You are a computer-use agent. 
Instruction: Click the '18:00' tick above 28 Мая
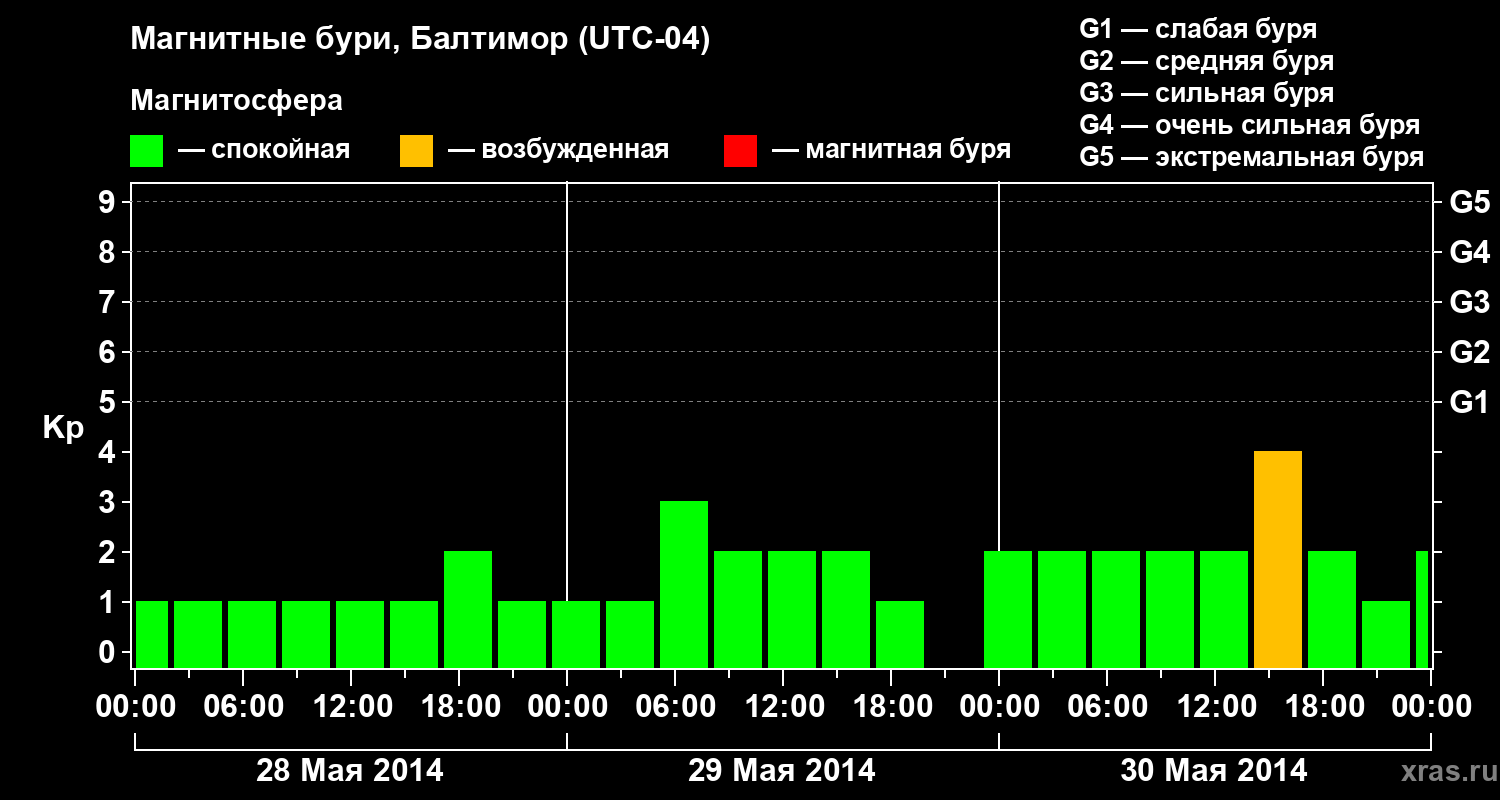click(x=459, y=707)
